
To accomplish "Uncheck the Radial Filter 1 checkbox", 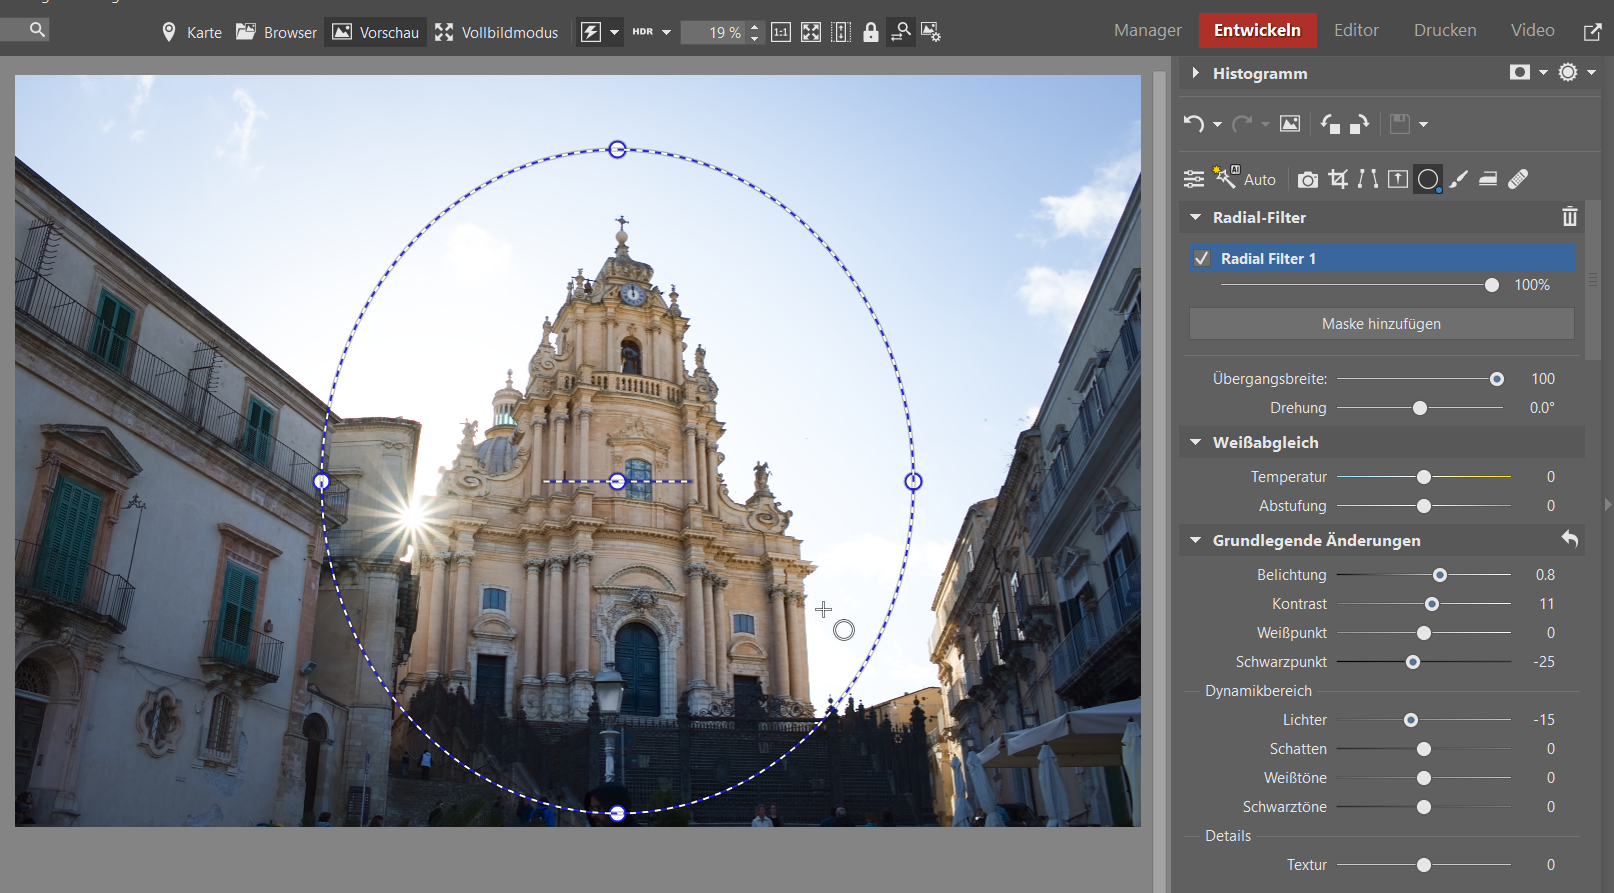I will click(x=1202, y=258).
